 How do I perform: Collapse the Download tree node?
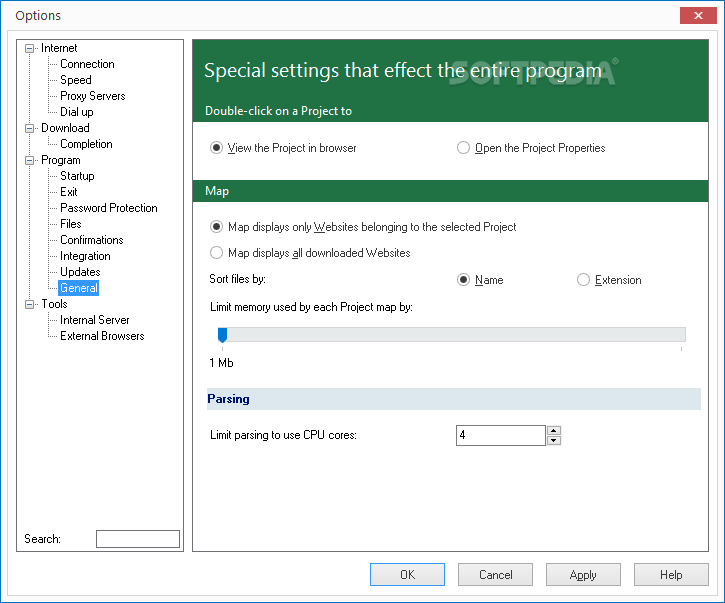point(30,128)
